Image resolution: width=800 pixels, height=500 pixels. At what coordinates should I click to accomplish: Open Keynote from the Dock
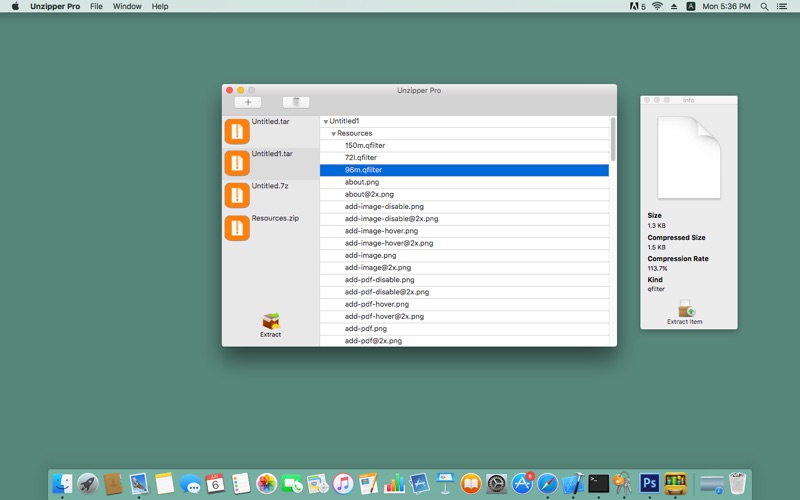[x=445, y=483]
